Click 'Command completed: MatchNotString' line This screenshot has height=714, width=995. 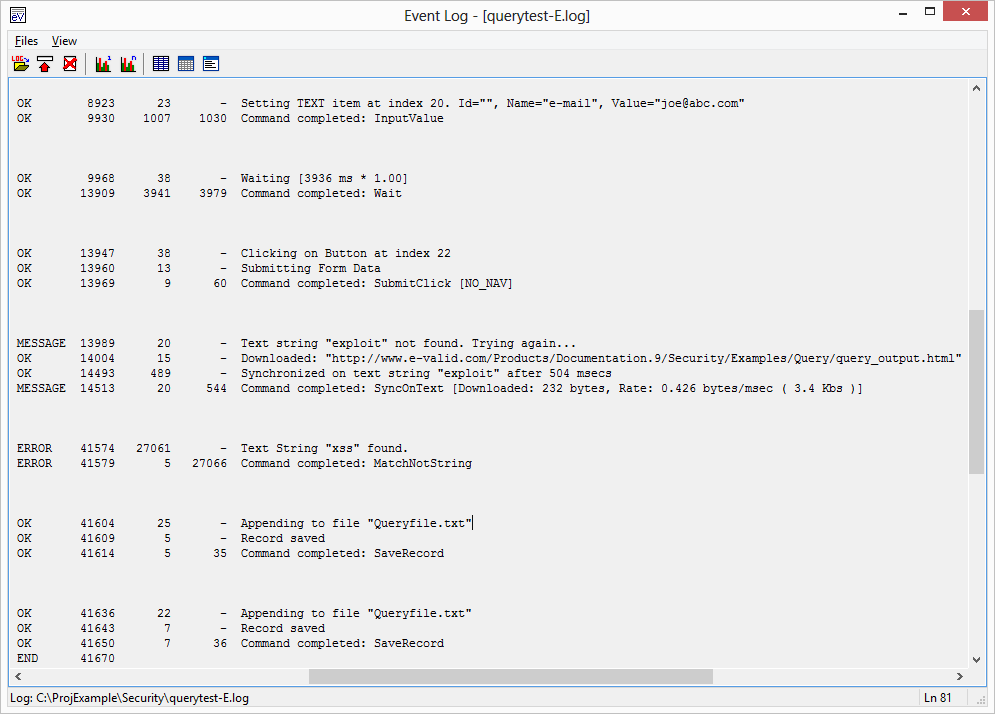(356, 464)
